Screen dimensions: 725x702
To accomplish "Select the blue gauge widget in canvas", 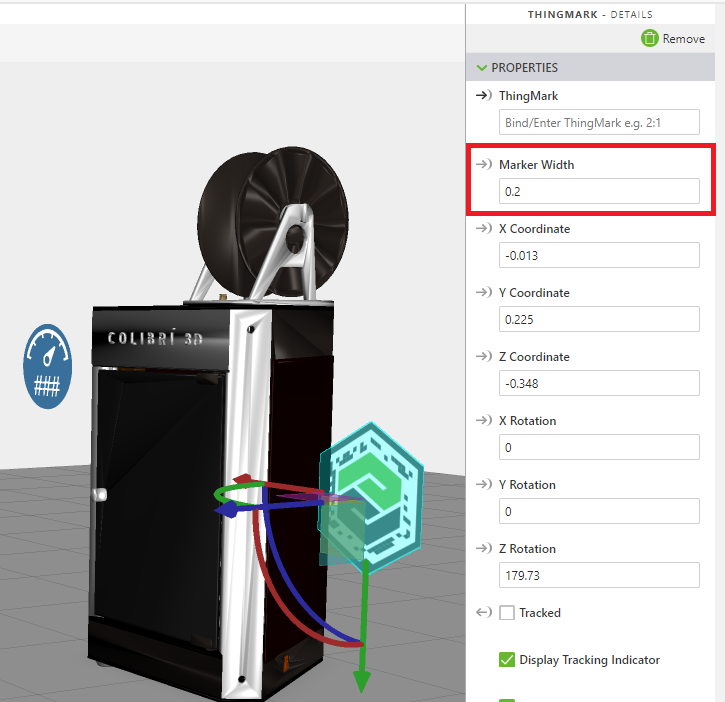I will point(48,366).
